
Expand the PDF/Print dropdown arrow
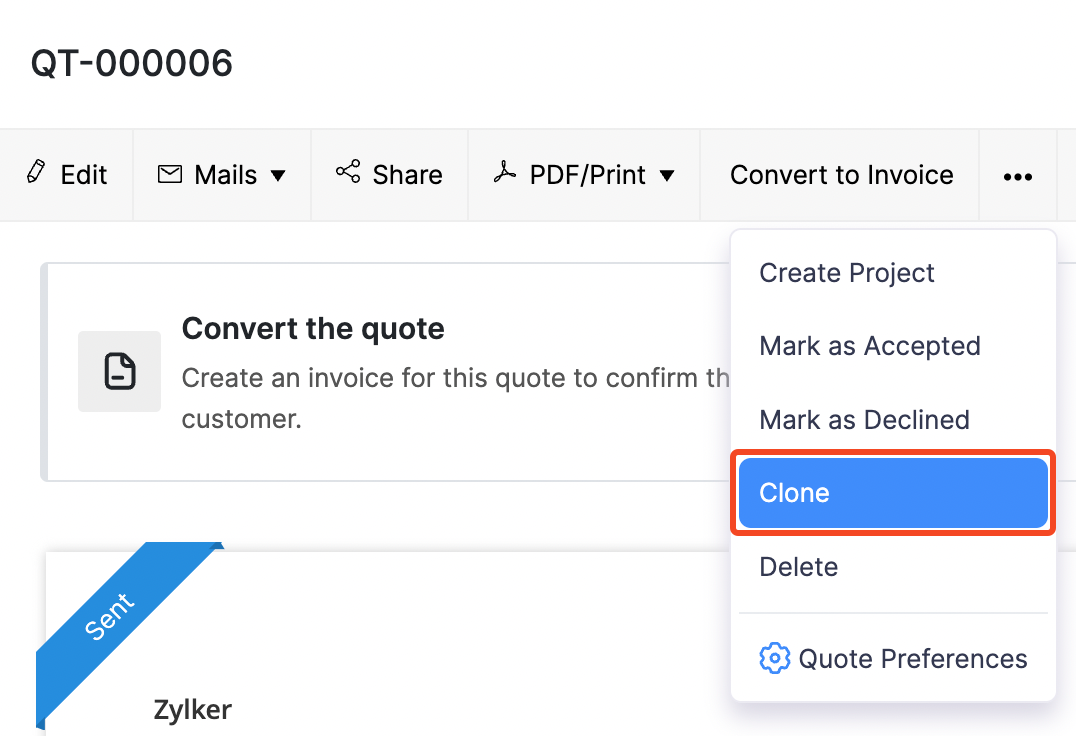tap(667, 176)
